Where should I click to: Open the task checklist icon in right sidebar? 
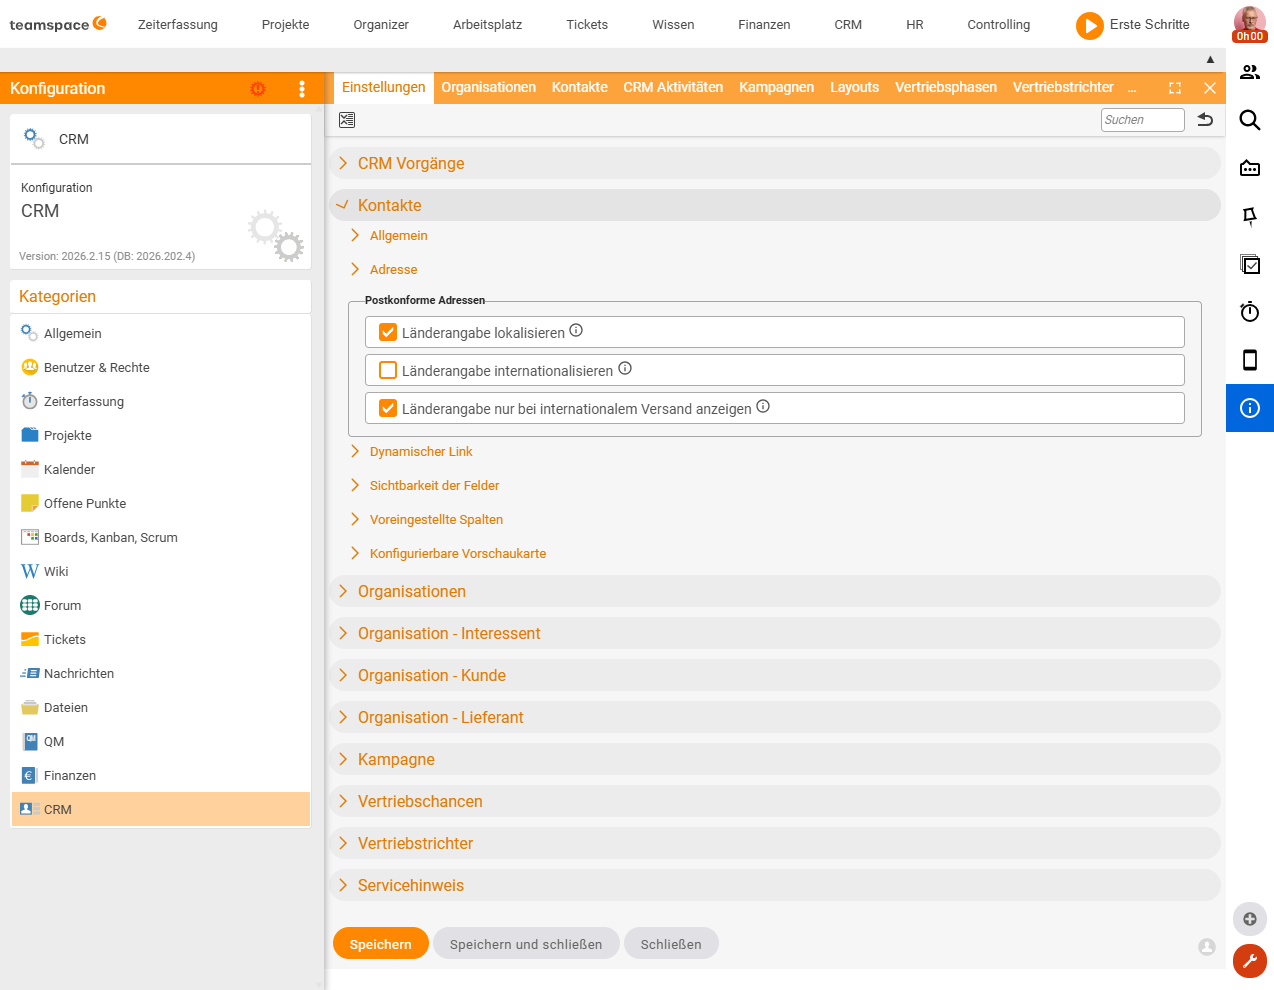click(x=1250, y=264)
